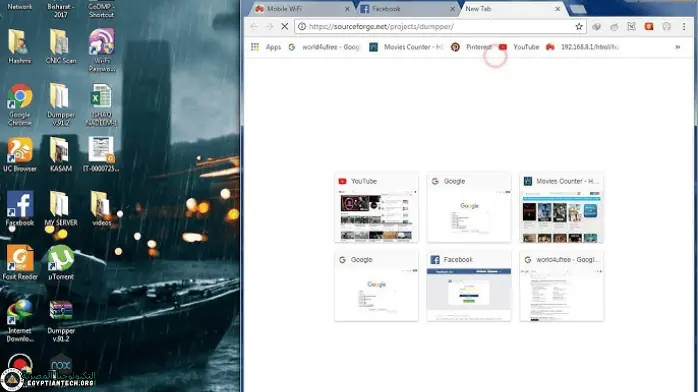Image resolution: width=698 pixels, height=392 pixels.
Task: Click the red extension icon in Chrome toolbar
Action: point(649,27)
